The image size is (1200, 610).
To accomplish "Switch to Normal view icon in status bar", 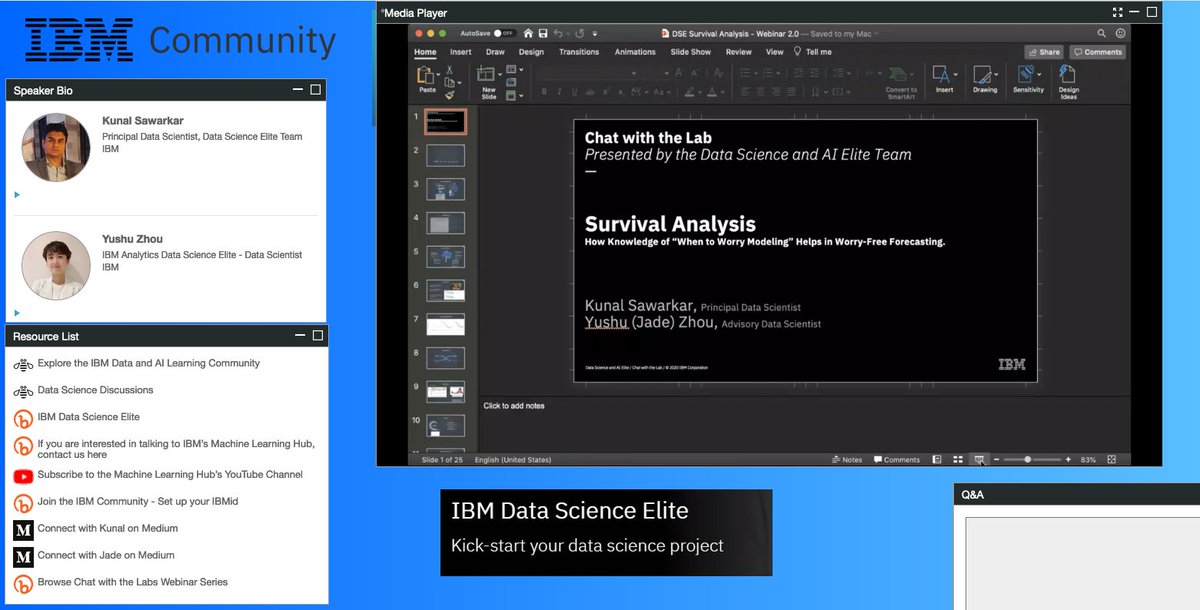I will pyautogui.click(x=937, y=459).
